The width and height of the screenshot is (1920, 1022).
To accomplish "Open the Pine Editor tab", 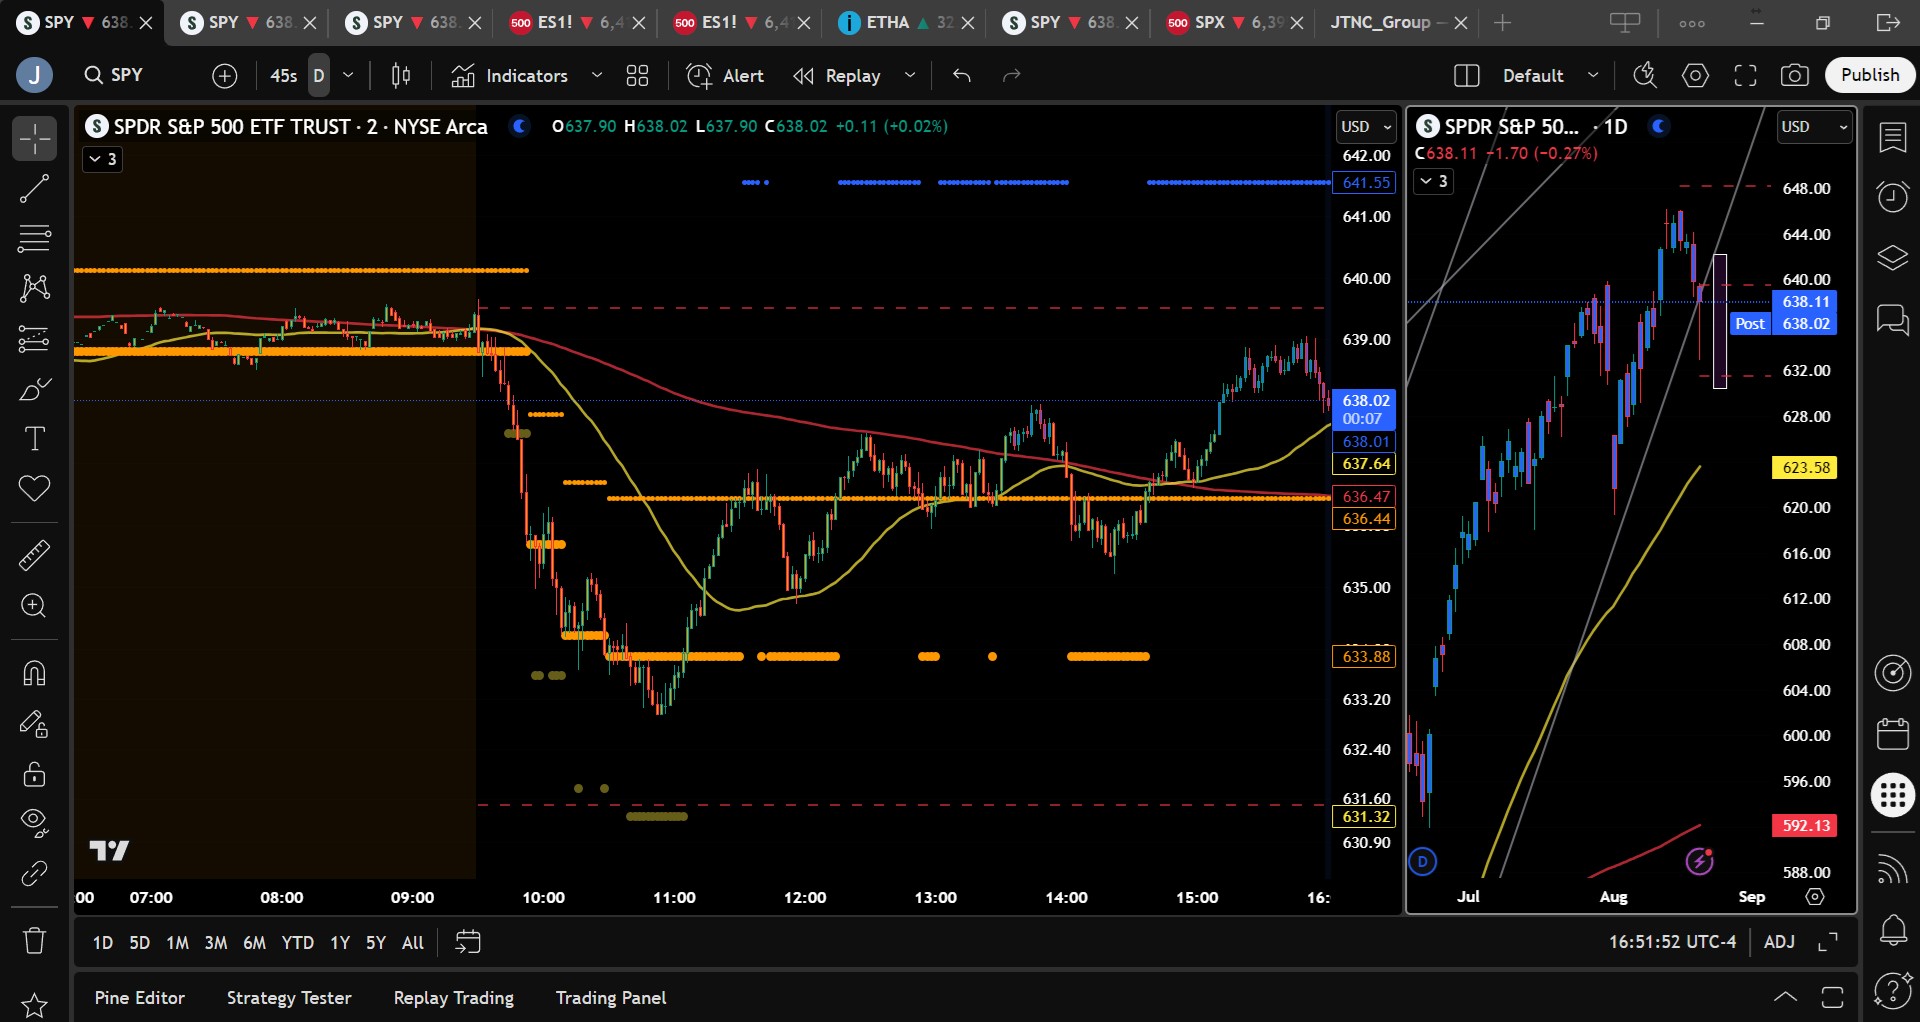I will pyautogui.click(x=140, y=998).
